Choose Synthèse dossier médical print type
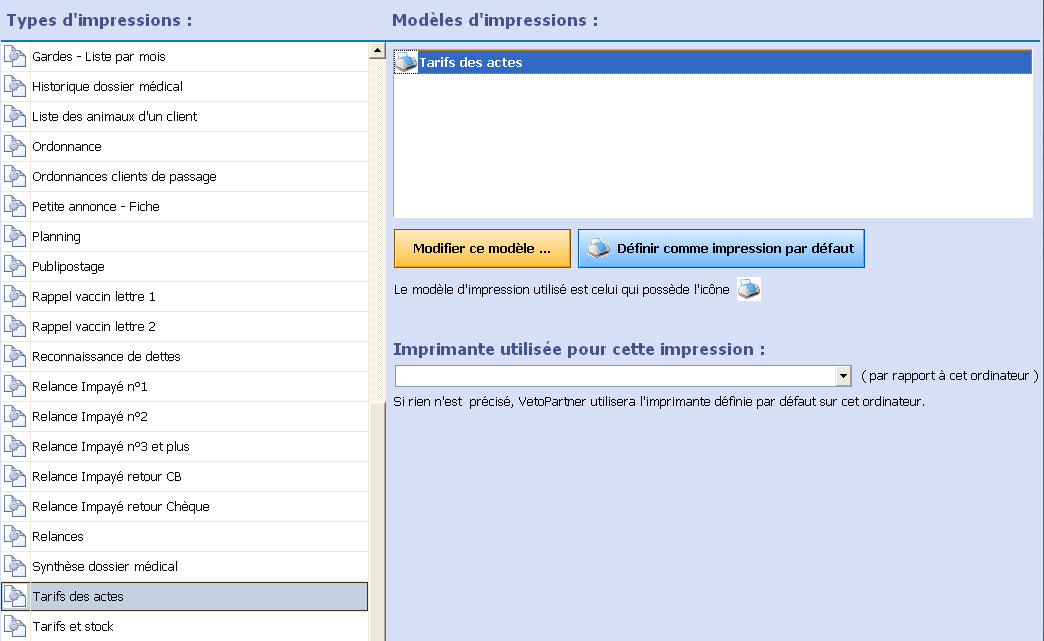Viewport: 1044px width, 641px height. pos(105,567)
